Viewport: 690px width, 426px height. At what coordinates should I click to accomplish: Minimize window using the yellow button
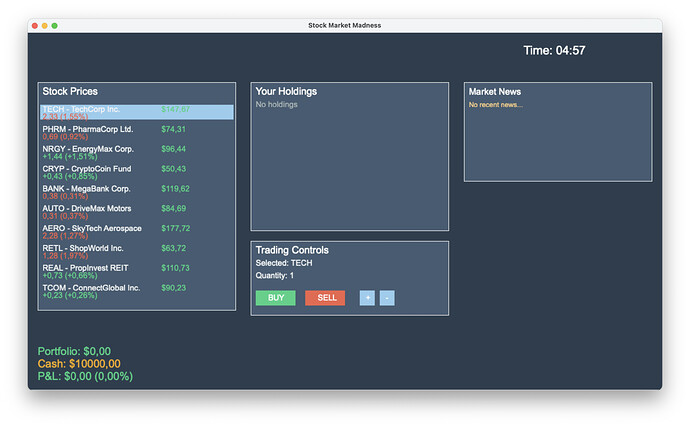45,25
